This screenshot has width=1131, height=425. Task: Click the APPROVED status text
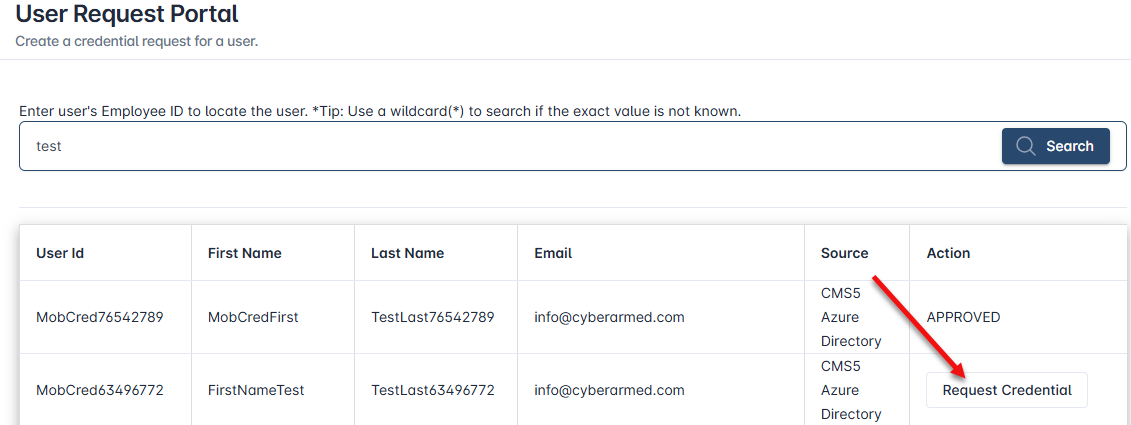coord(963,317)
